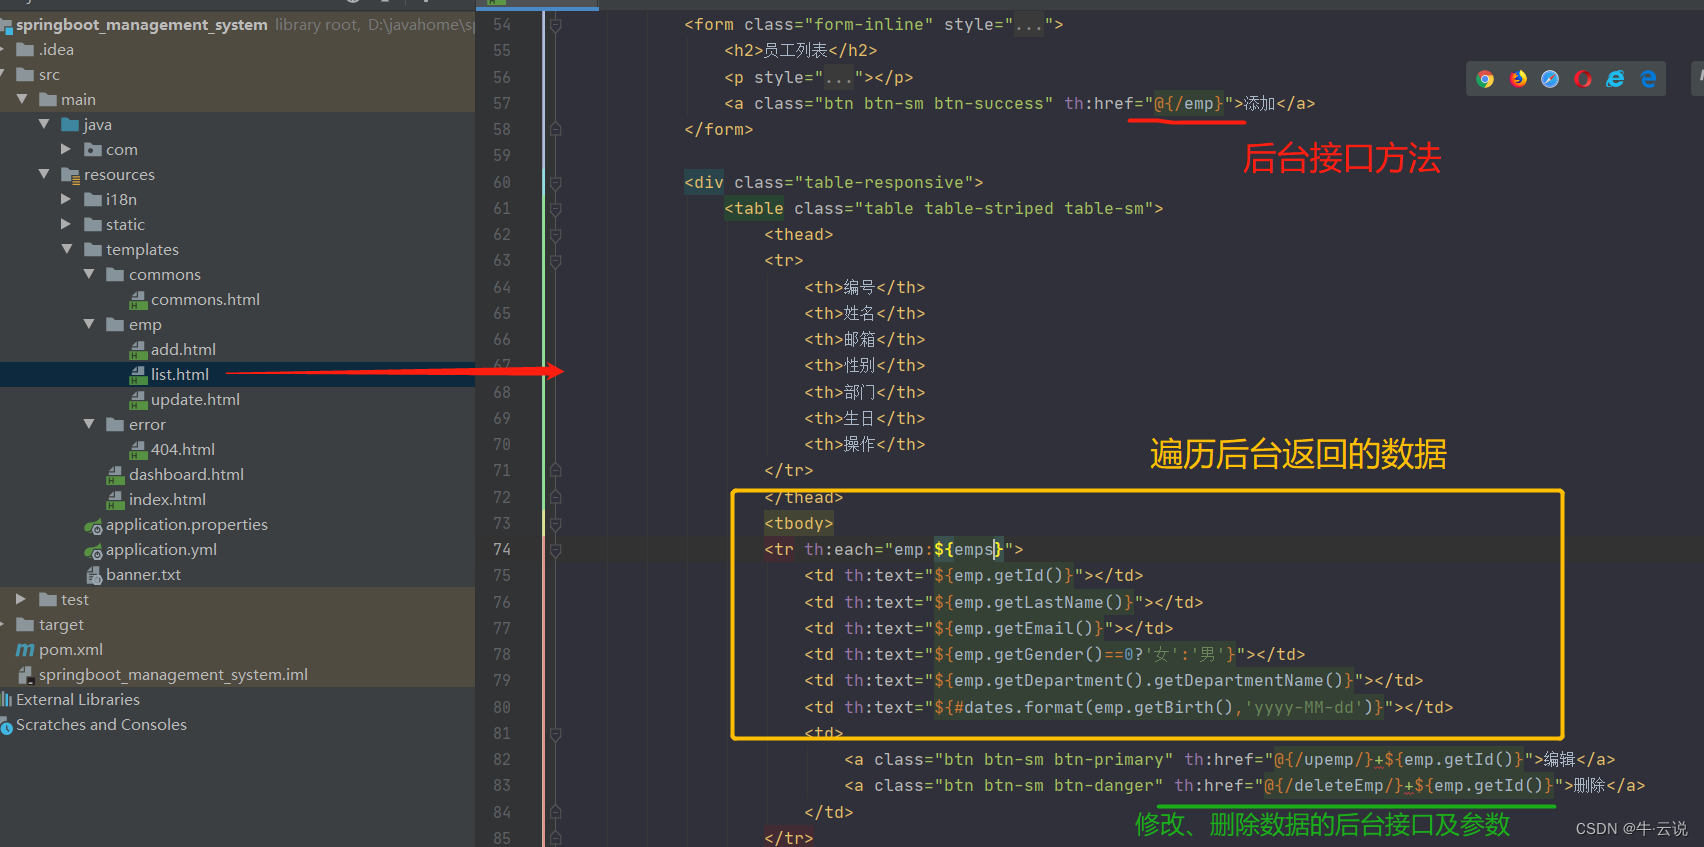
Task: Collapse the emp folder tree node
Action: pos(89,324)
